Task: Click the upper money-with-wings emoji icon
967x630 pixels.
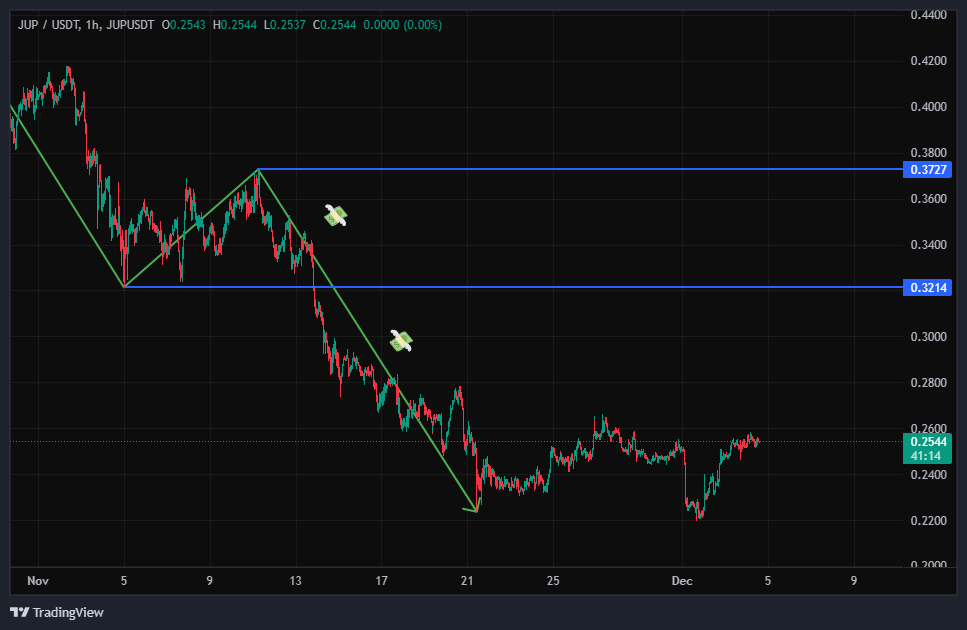Action: pyautogui.click(x=336, y=215)
